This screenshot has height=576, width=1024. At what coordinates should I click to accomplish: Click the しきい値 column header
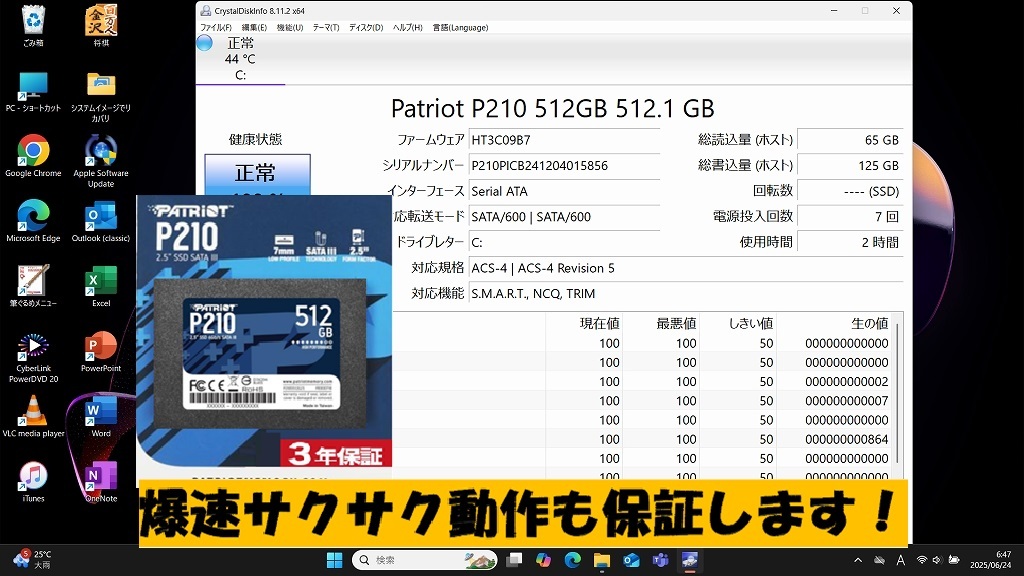pyautogui.click(x=737, y=323)
